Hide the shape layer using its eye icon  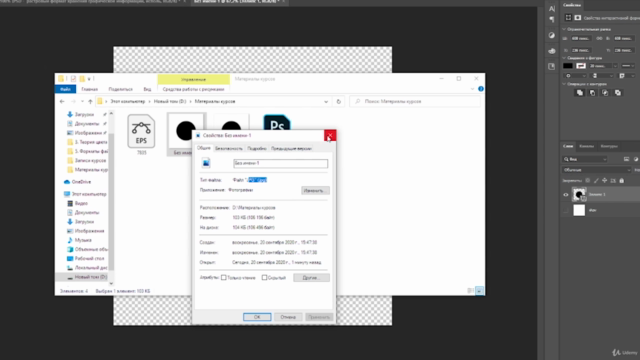(x=566, y=195)
